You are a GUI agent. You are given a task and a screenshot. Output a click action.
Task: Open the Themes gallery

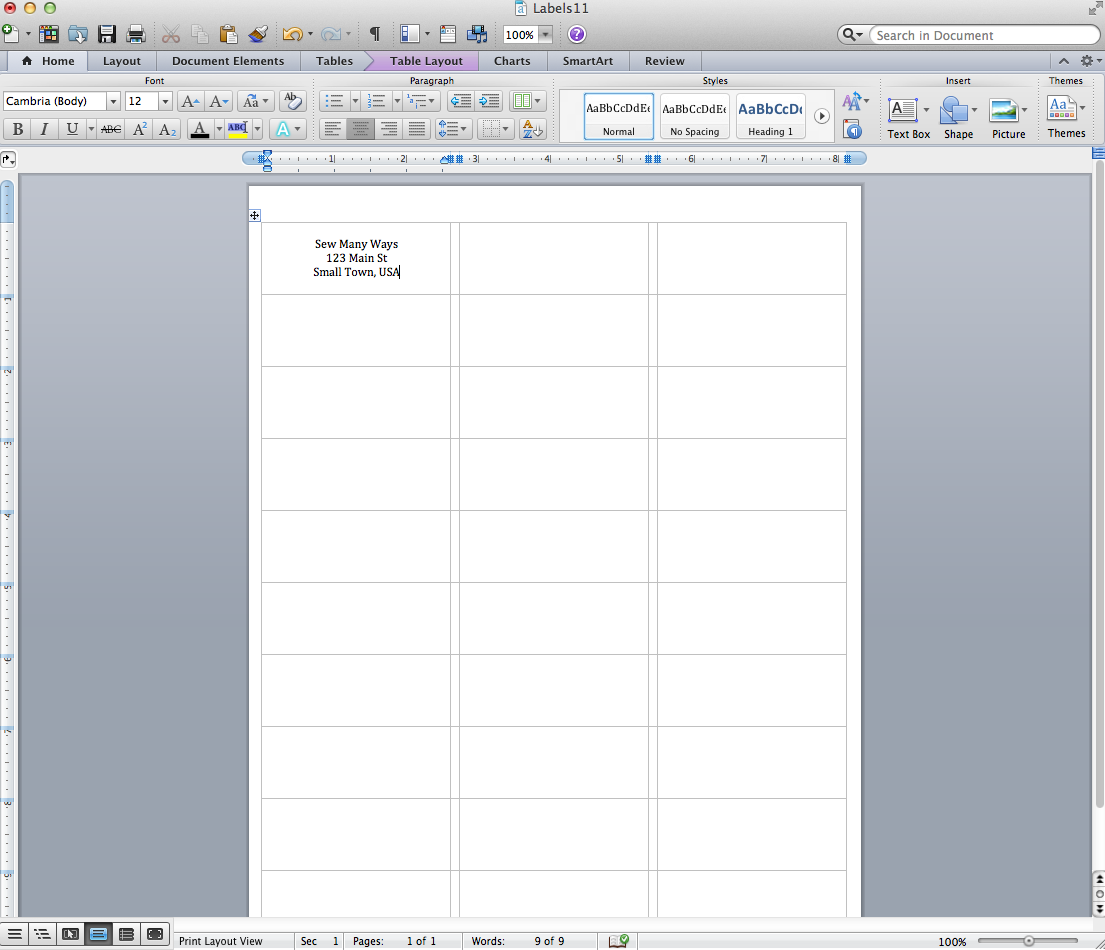[1066, 117]
